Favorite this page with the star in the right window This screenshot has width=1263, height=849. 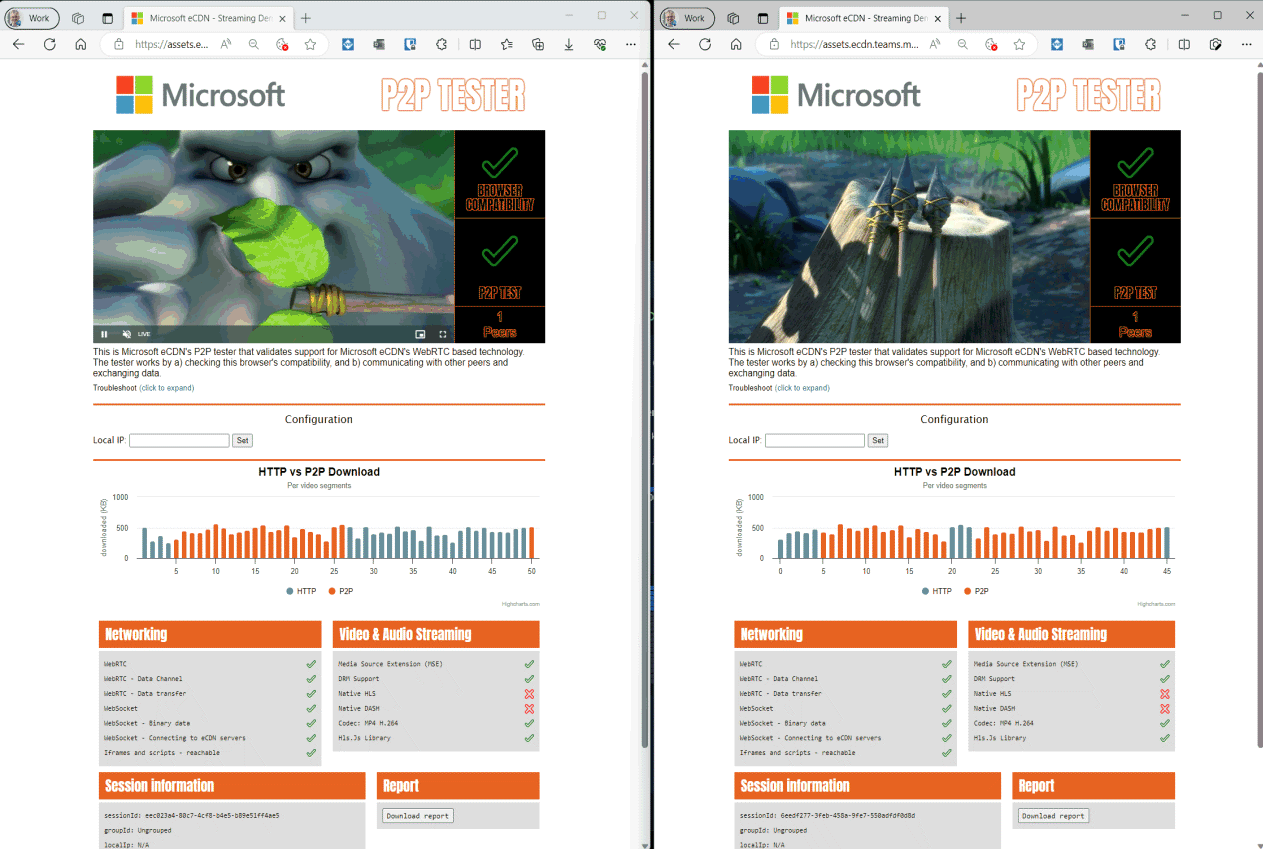point(1019,44)
